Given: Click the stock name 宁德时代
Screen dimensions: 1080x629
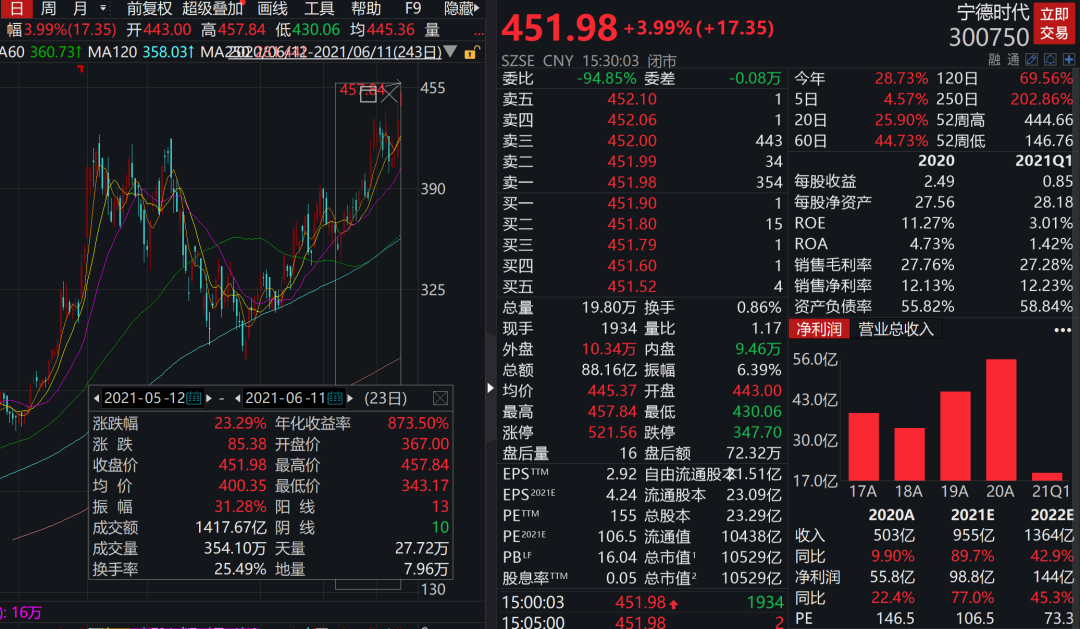Looking at the screenshot, I should coord(993,12).
